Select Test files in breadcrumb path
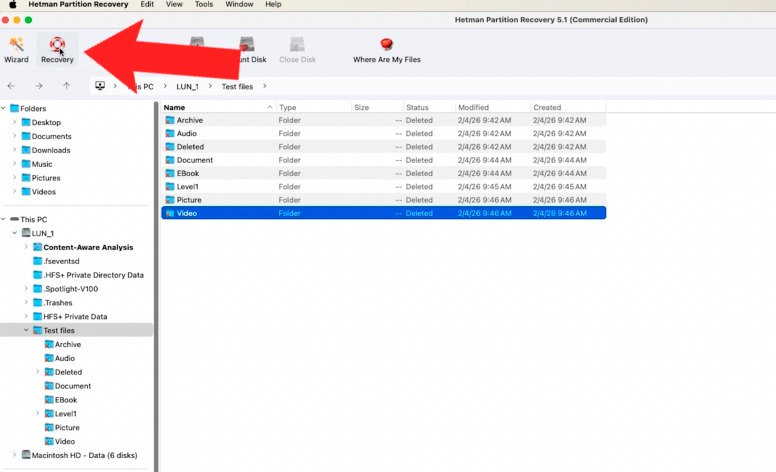Viewport: 776px width, 472px height. (x=237, y=87)
